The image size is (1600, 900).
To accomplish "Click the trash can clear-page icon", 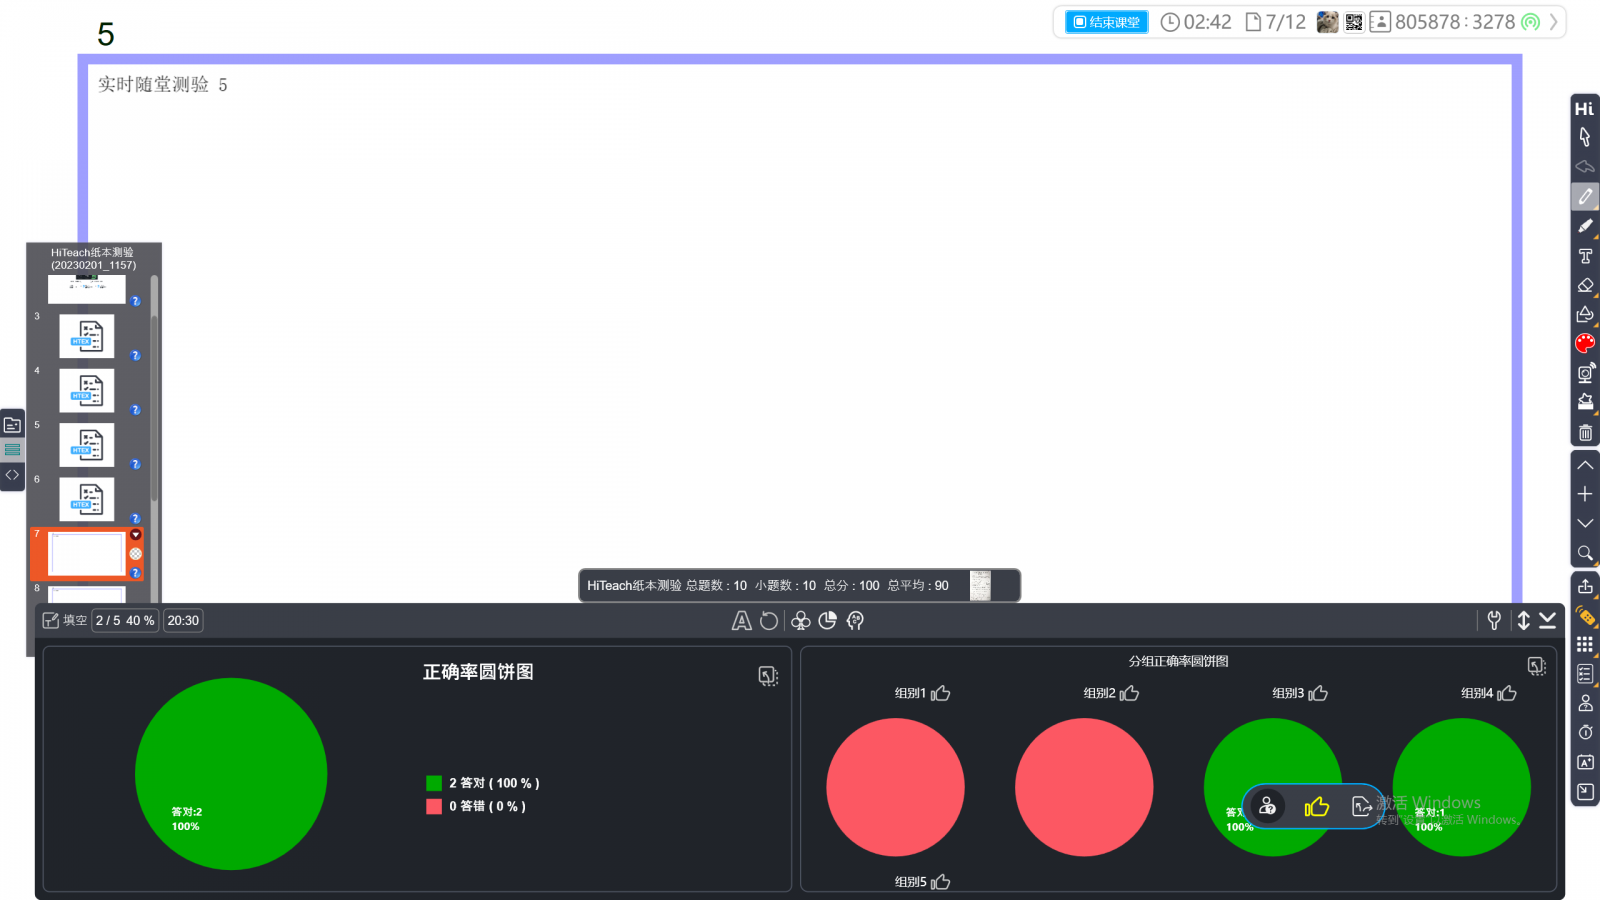I will pos(1585,433).
